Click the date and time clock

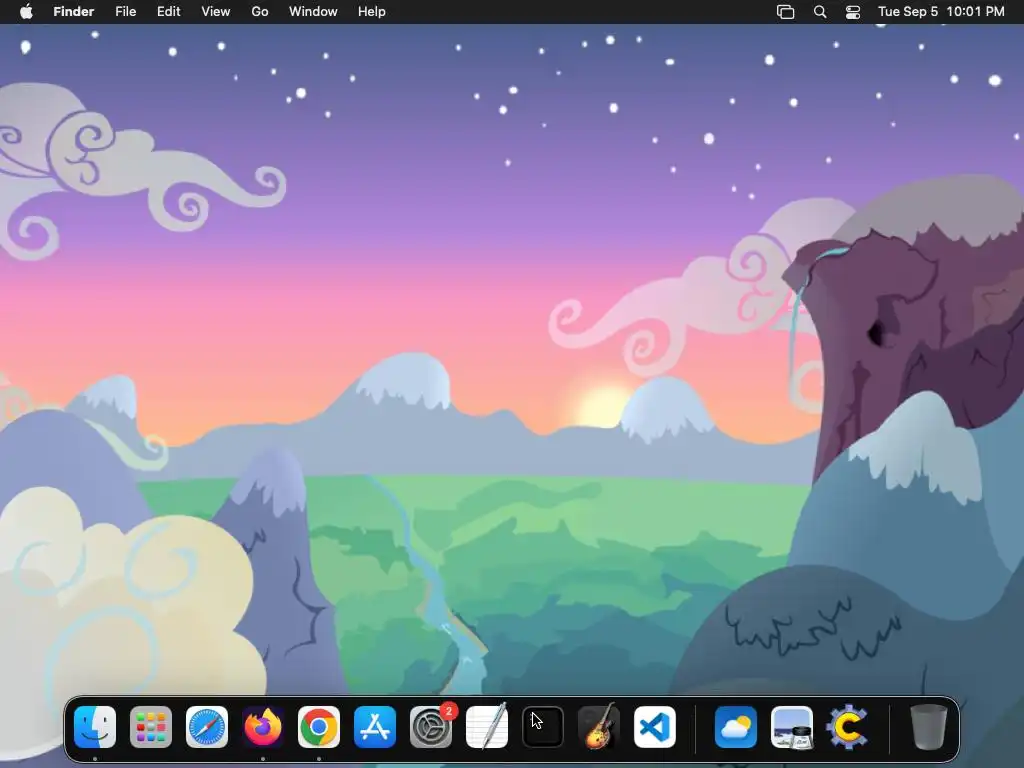click(x=941, y=12)
